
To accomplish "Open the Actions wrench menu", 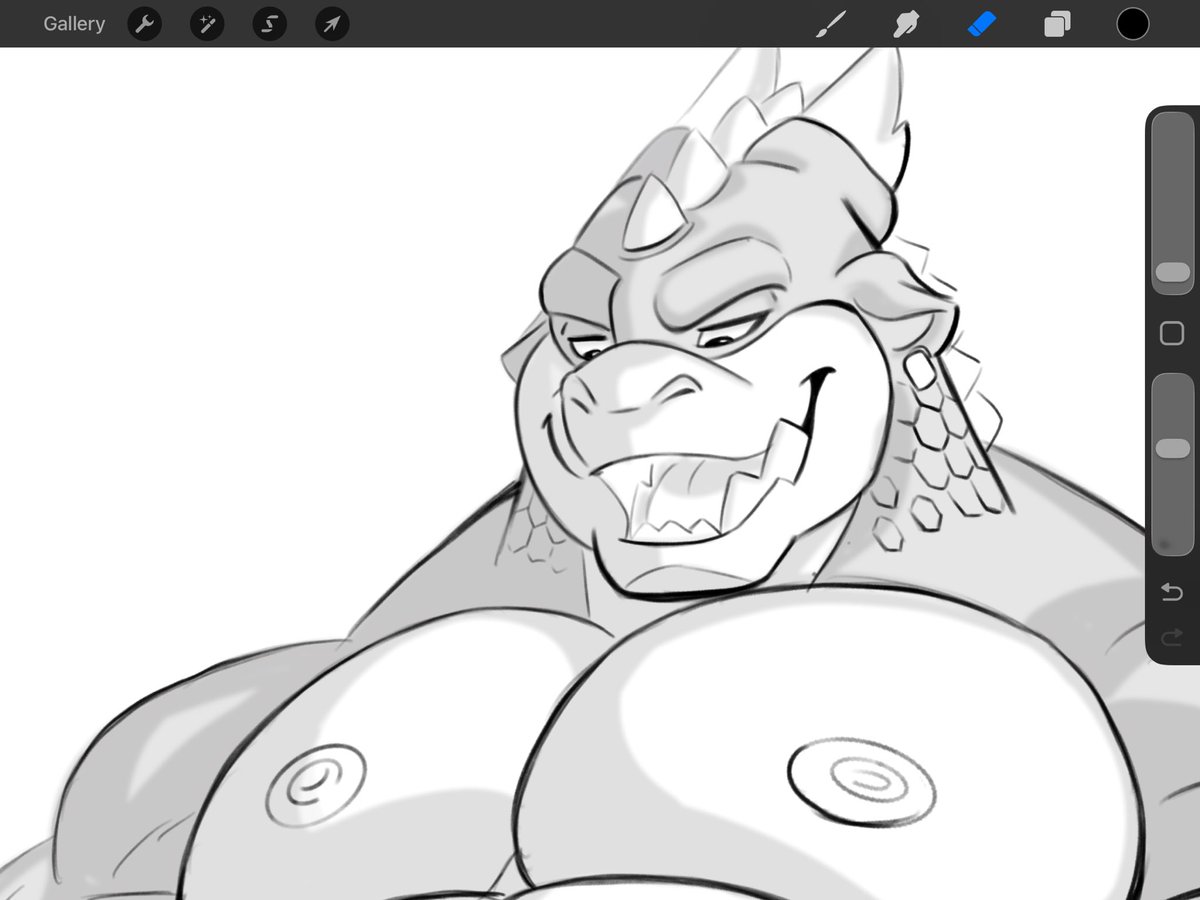I will [x=145, y=24].
